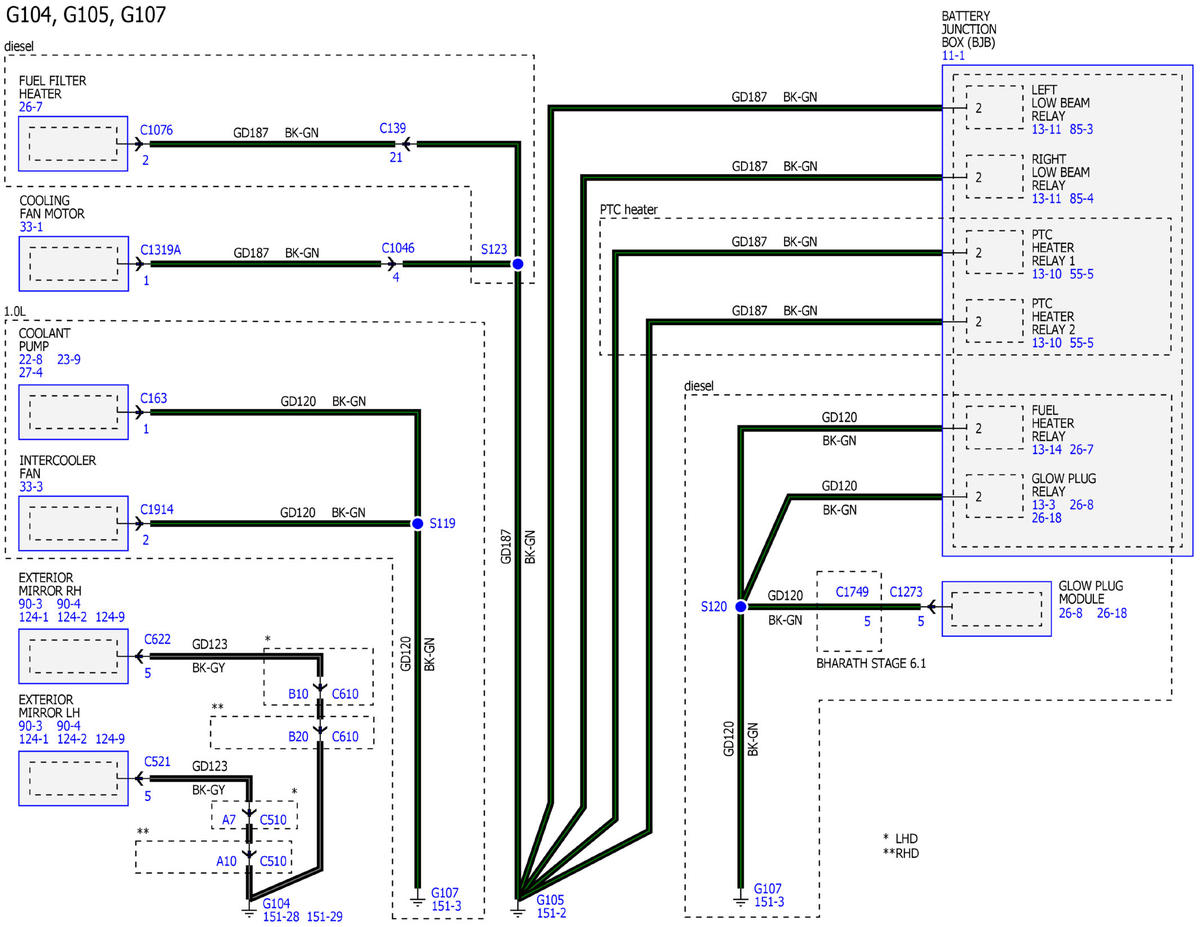Follow page reference 151-2

pyautogui.click(x=552, y=914)
